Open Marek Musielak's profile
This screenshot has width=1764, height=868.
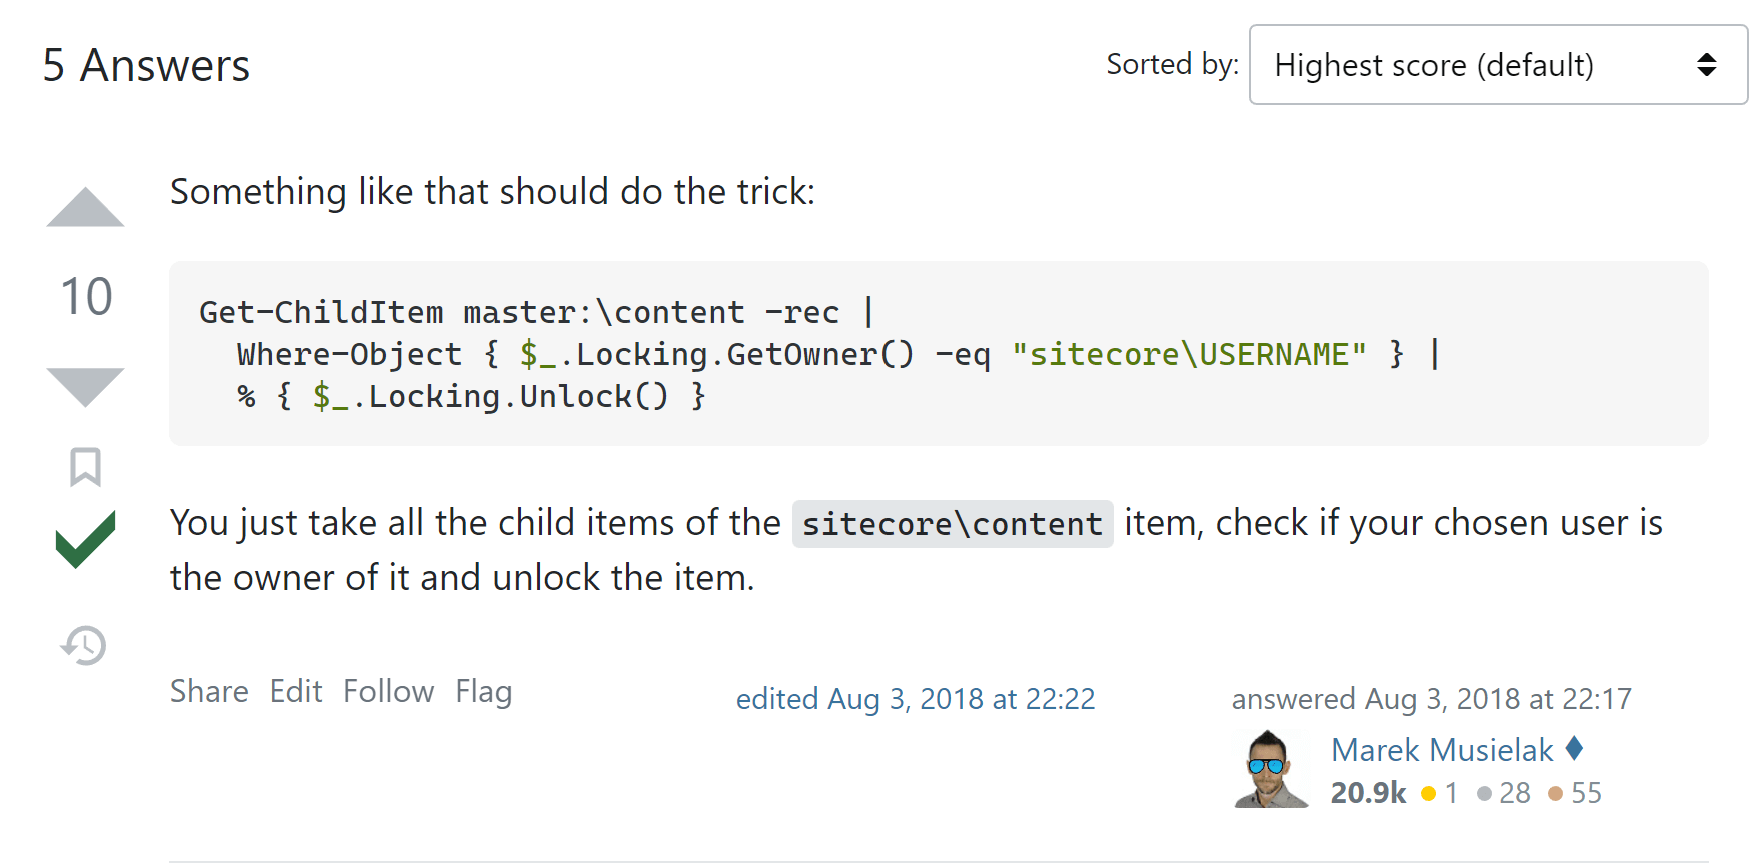(1442, 750)
